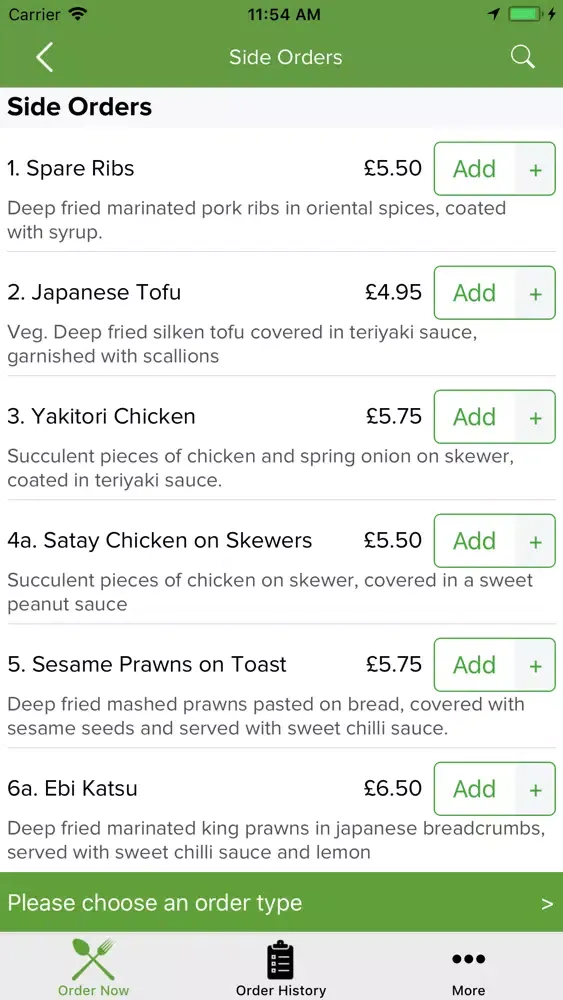Select the Order Now tab

point(94,967)
